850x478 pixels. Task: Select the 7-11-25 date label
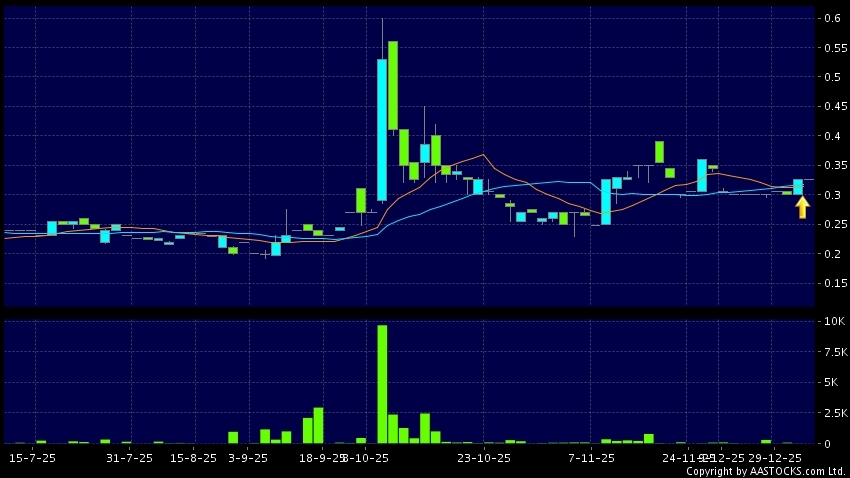coord(591,458)
